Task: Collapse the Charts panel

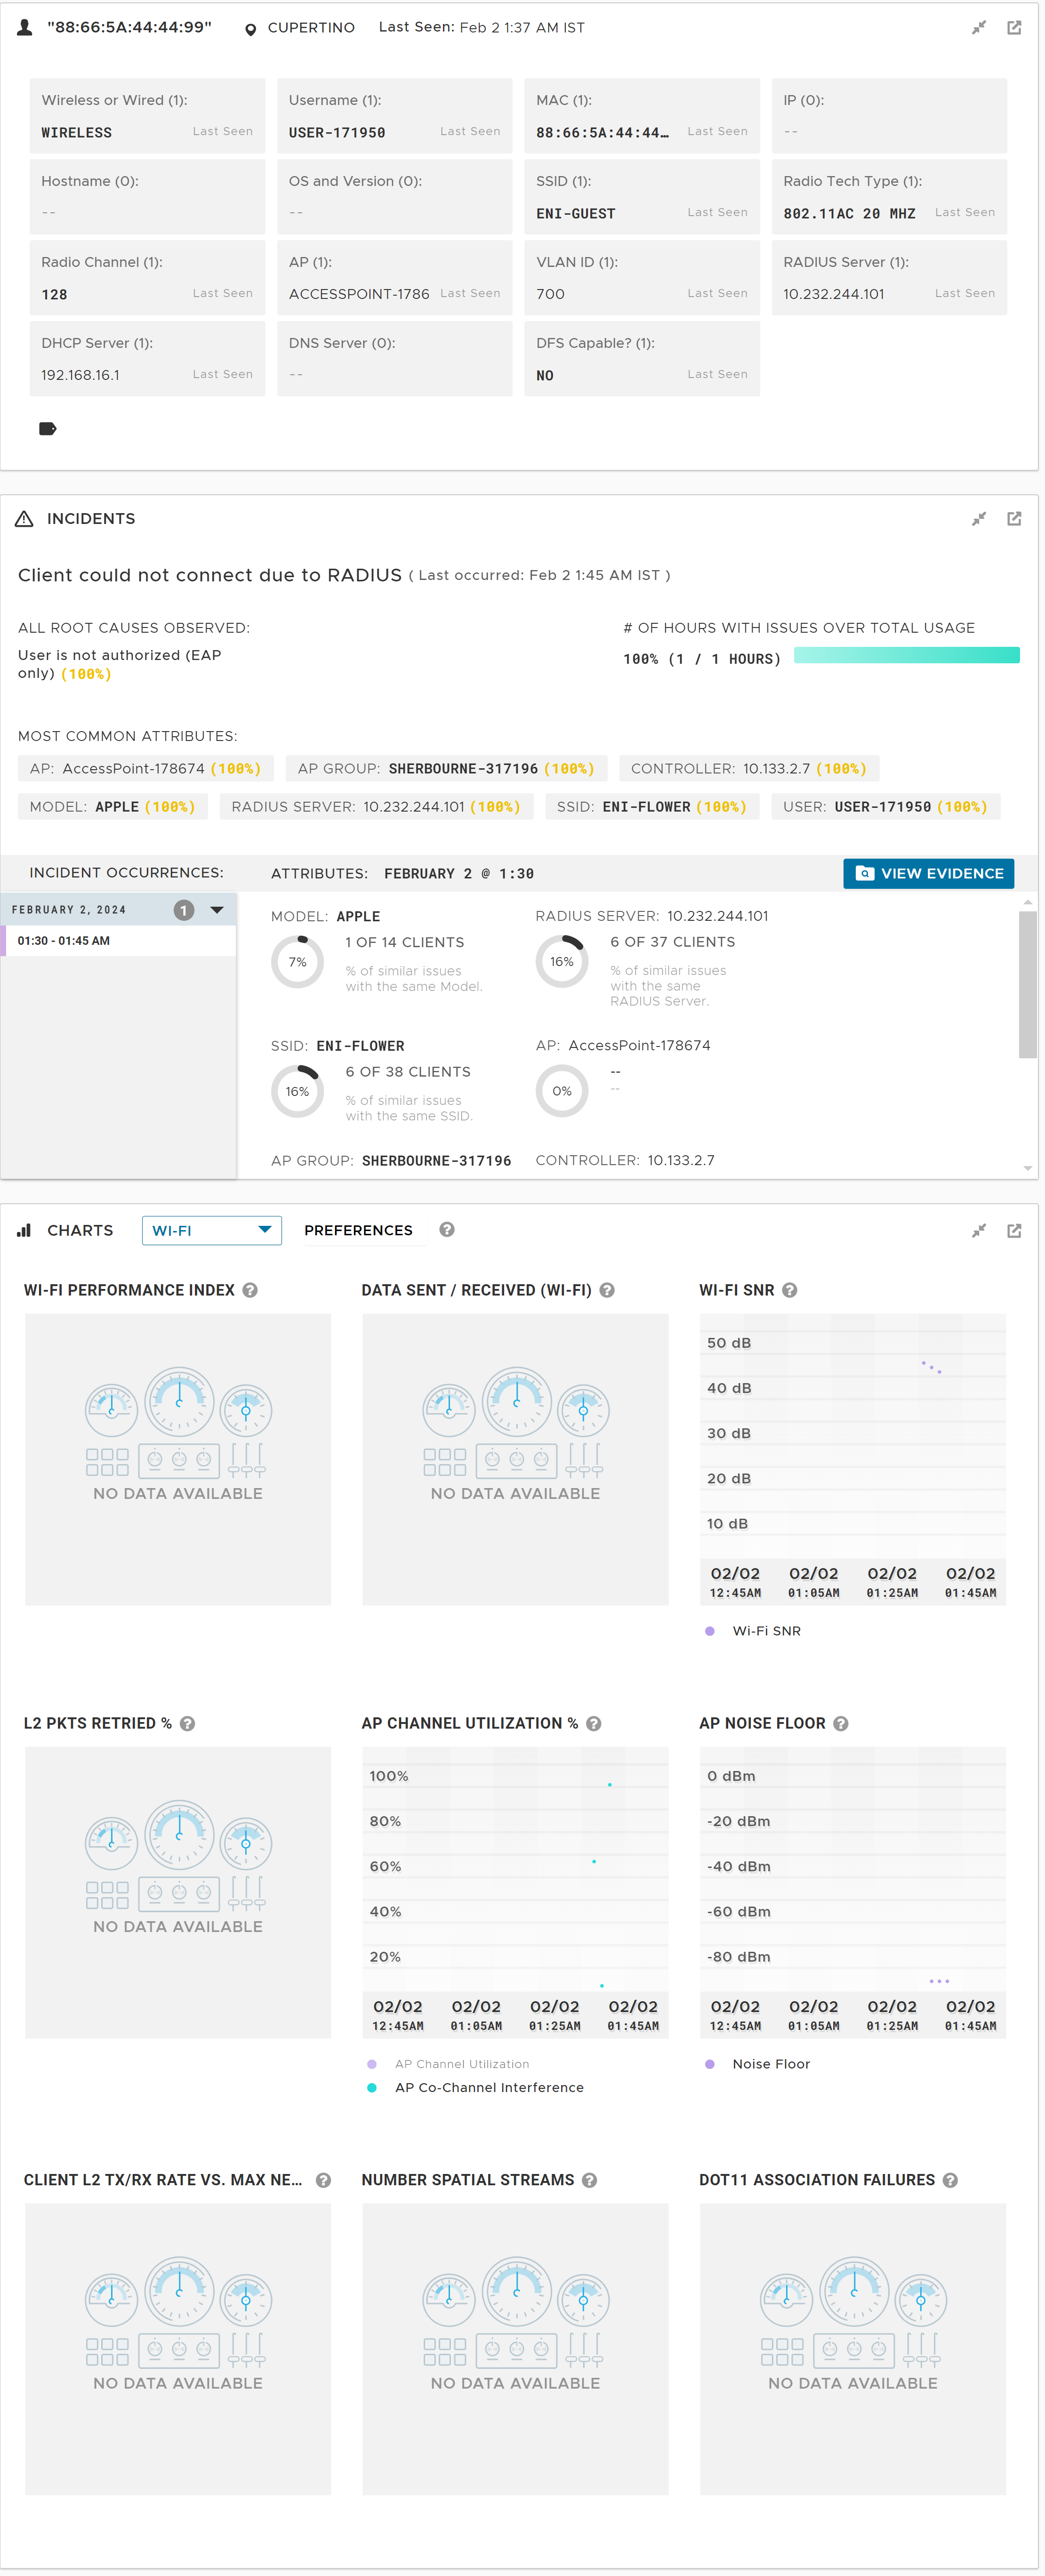Action: coord(978,1231)
